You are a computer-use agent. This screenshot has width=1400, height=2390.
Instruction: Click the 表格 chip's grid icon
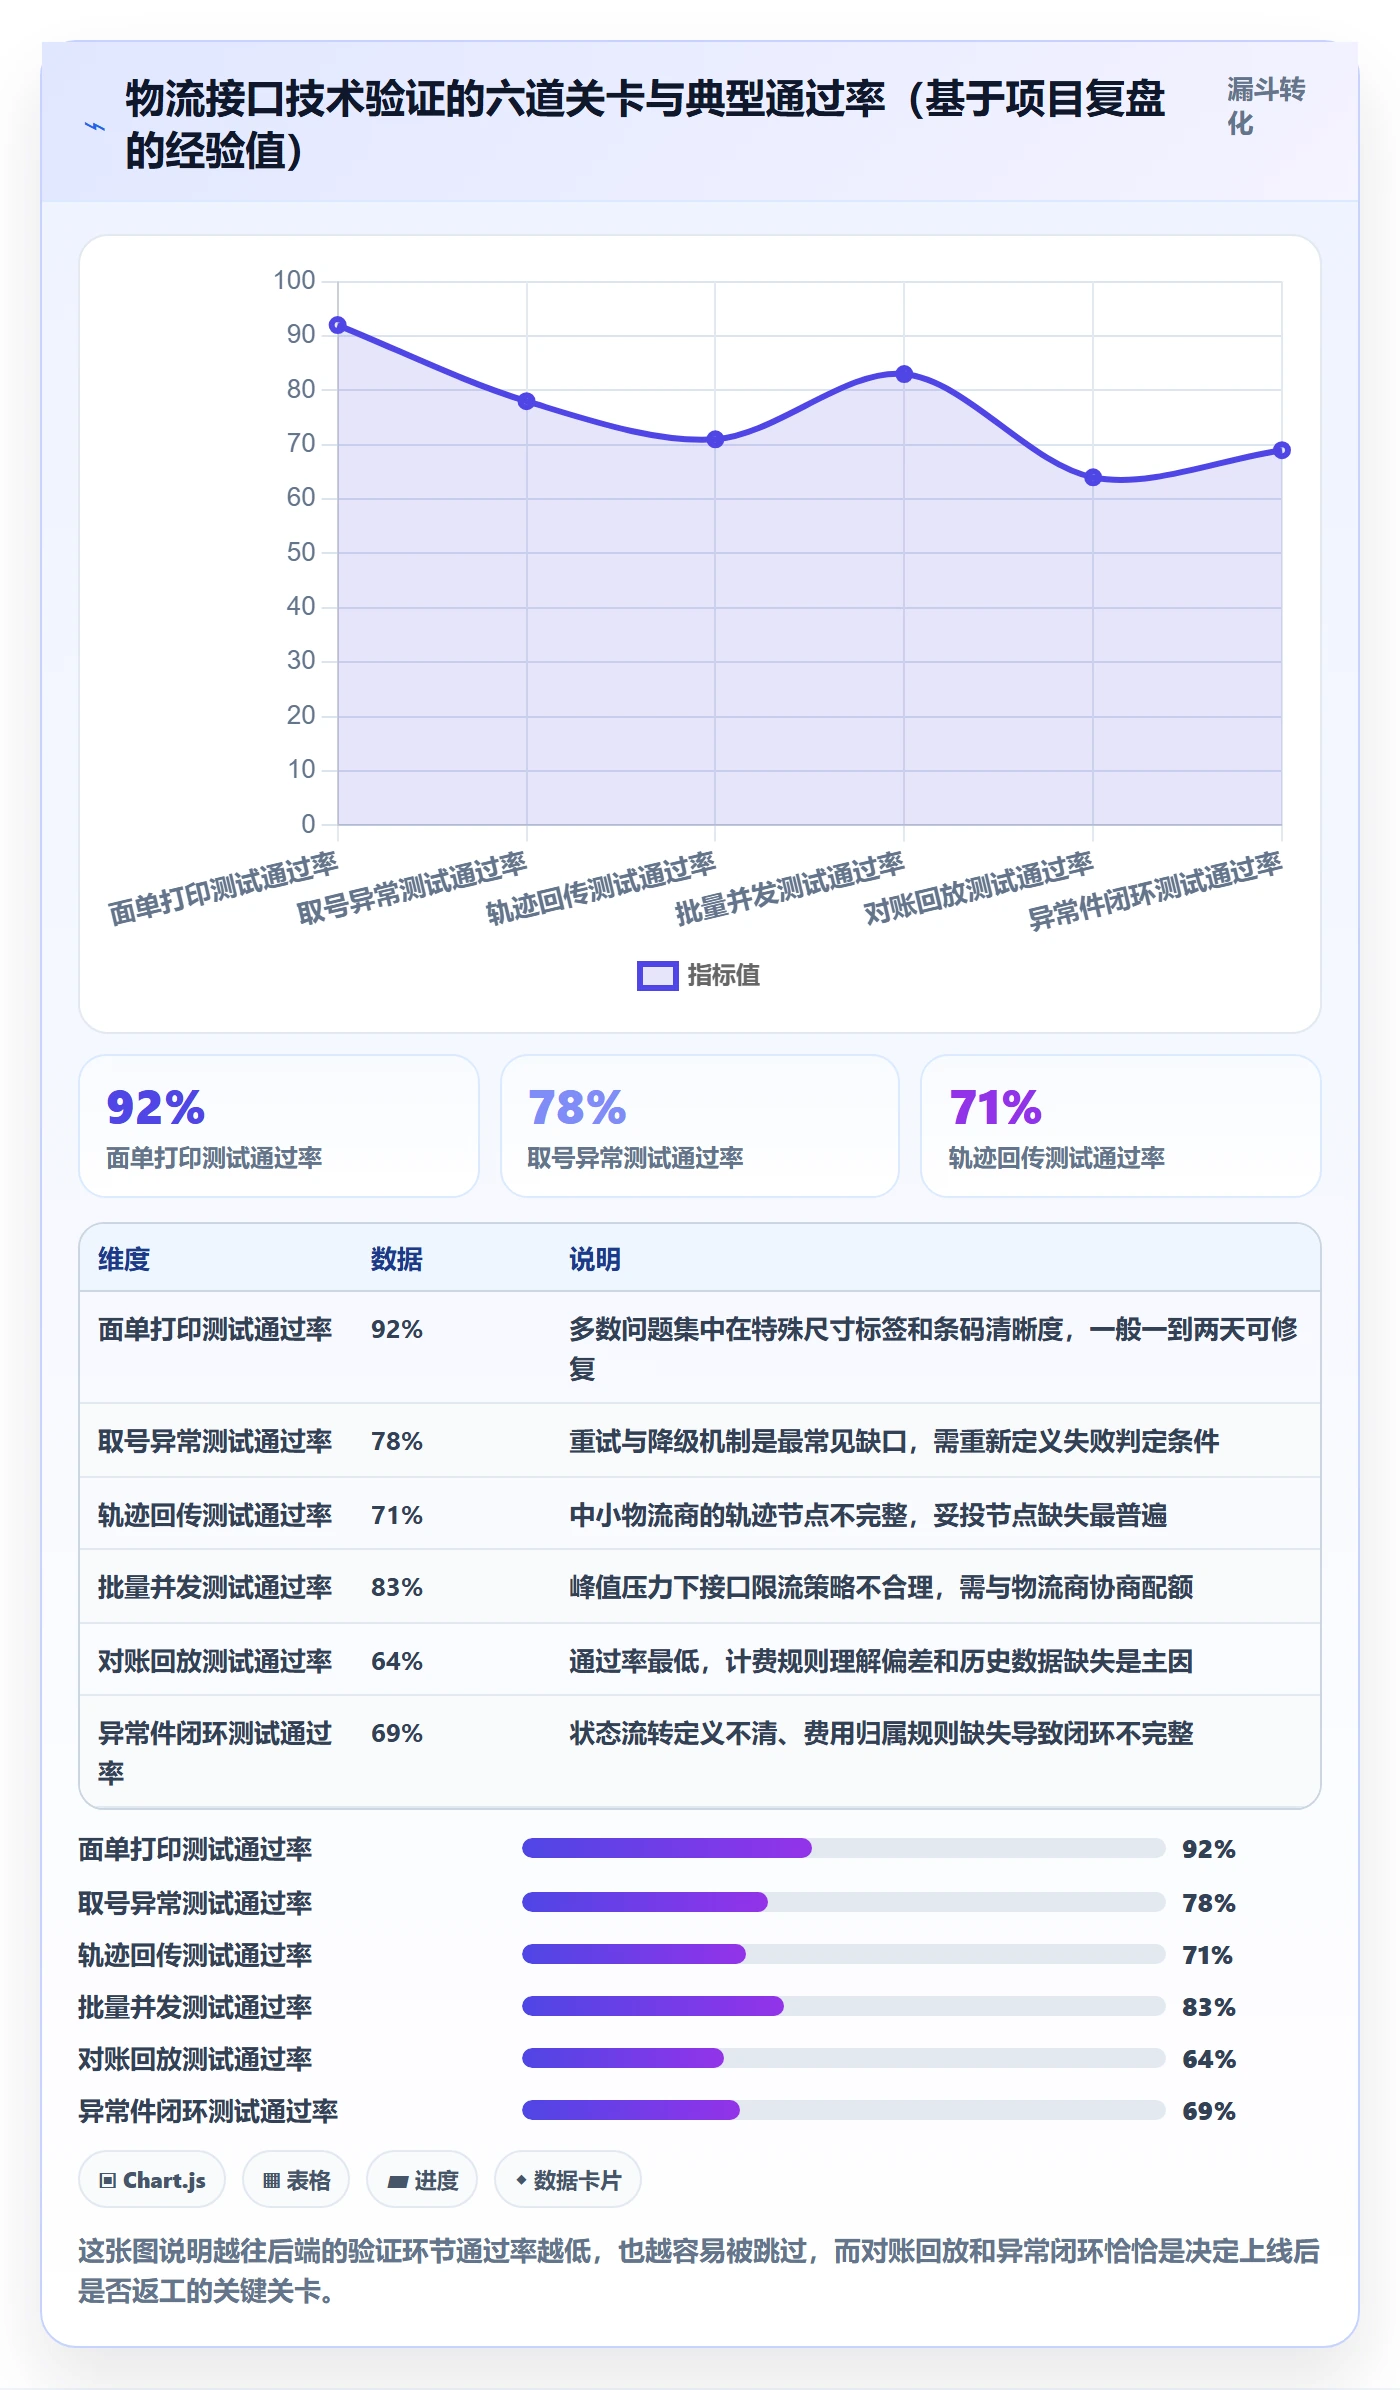click(271, 2181)
